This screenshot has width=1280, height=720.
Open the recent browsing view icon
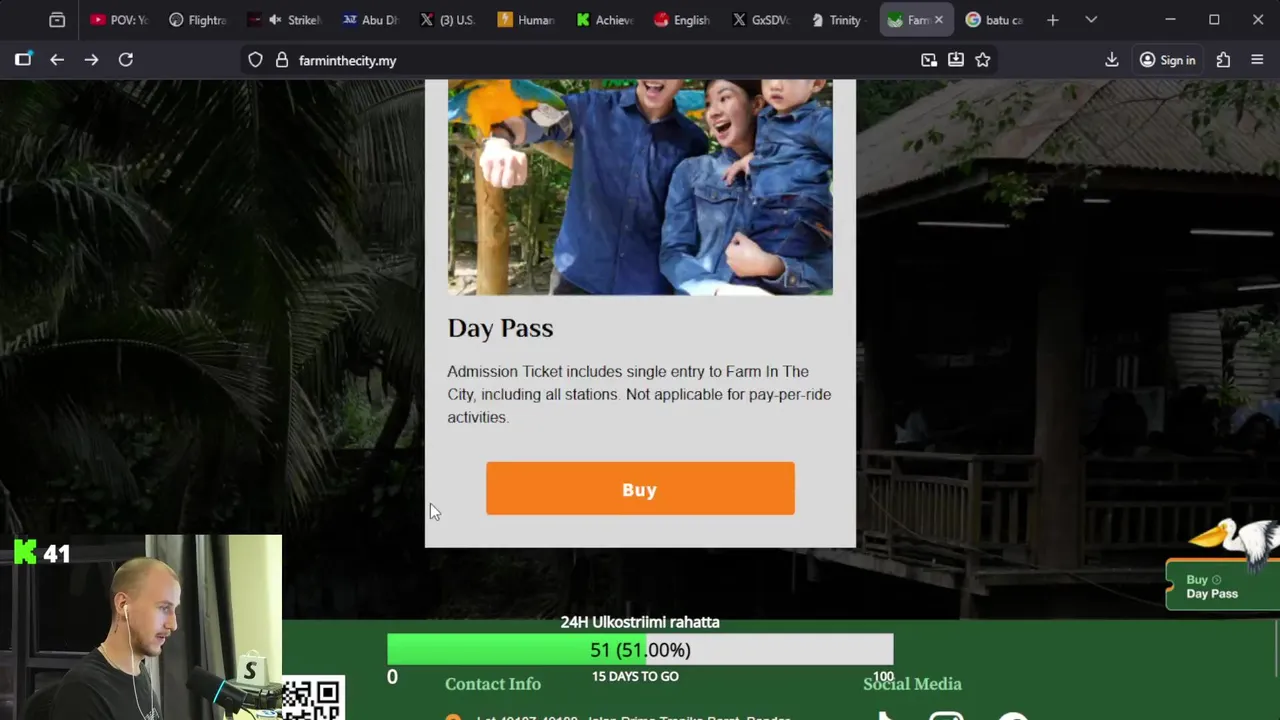click(57, 20)
